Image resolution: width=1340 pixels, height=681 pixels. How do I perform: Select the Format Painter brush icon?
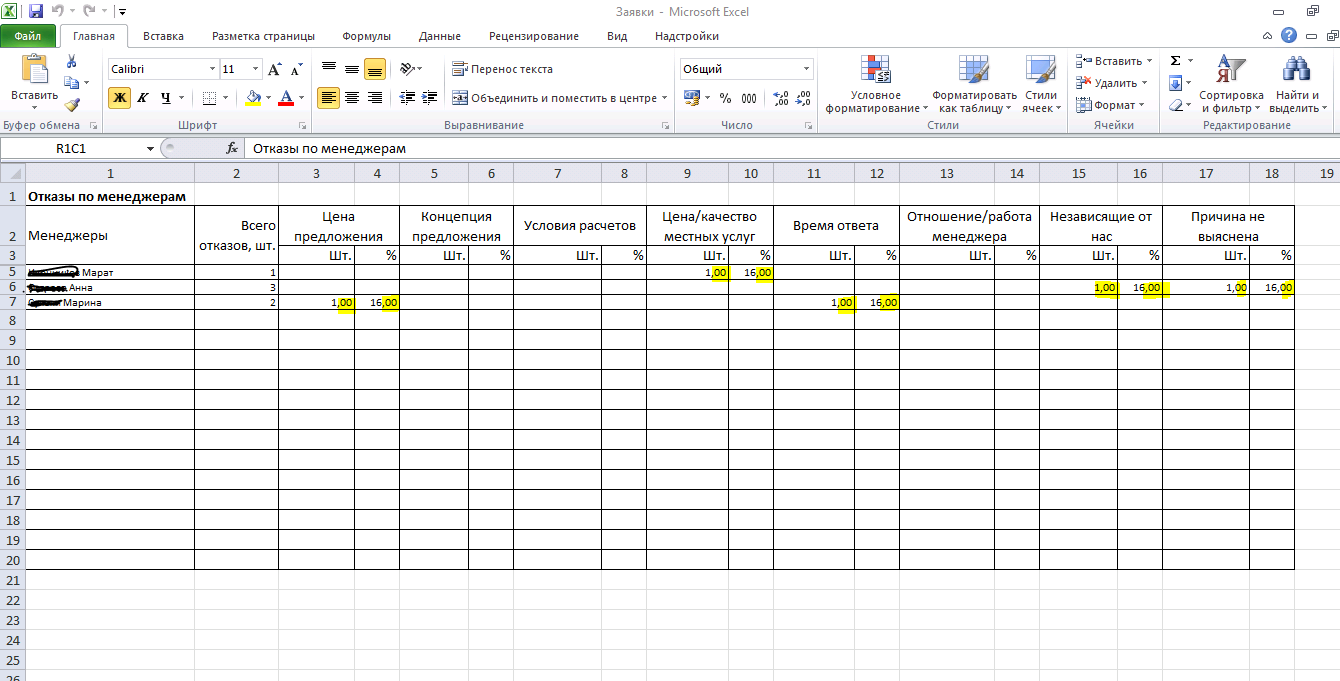point(71,104)
